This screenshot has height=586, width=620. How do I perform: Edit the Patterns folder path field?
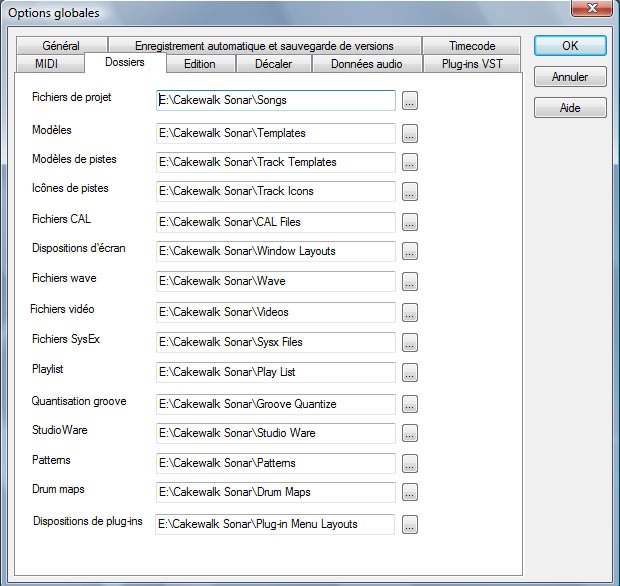pos(276,463)
